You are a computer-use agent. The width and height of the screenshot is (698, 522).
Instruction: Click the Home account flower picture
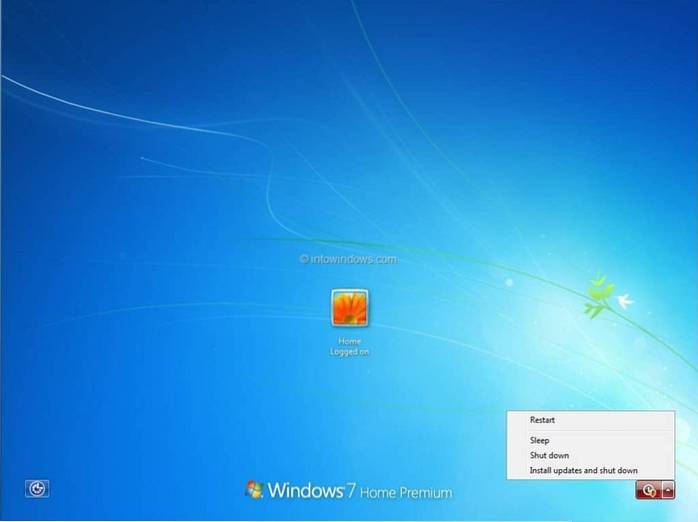point(349,308)
